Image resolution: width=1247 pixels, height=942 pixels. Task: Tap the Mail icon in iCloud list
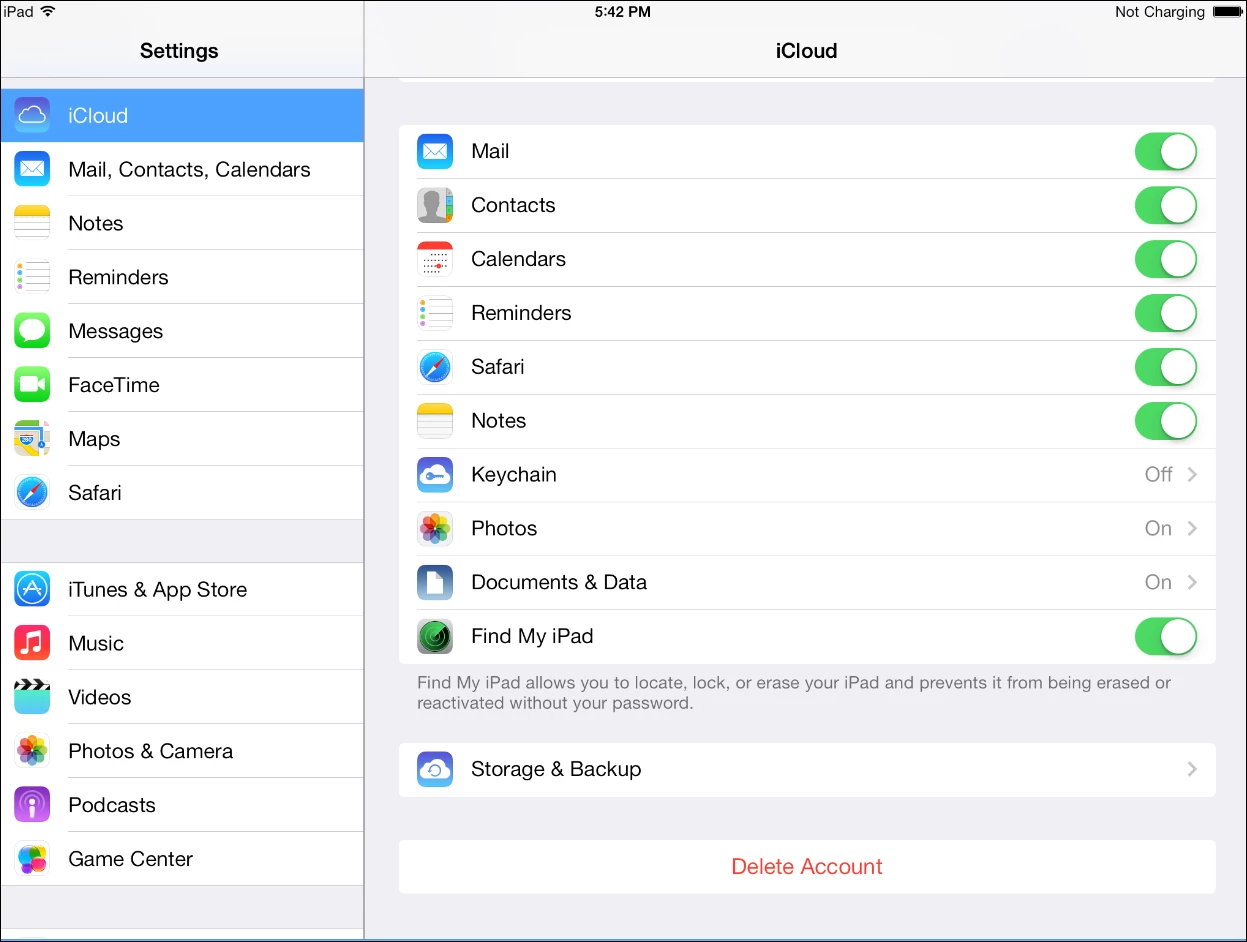[435, 152]
